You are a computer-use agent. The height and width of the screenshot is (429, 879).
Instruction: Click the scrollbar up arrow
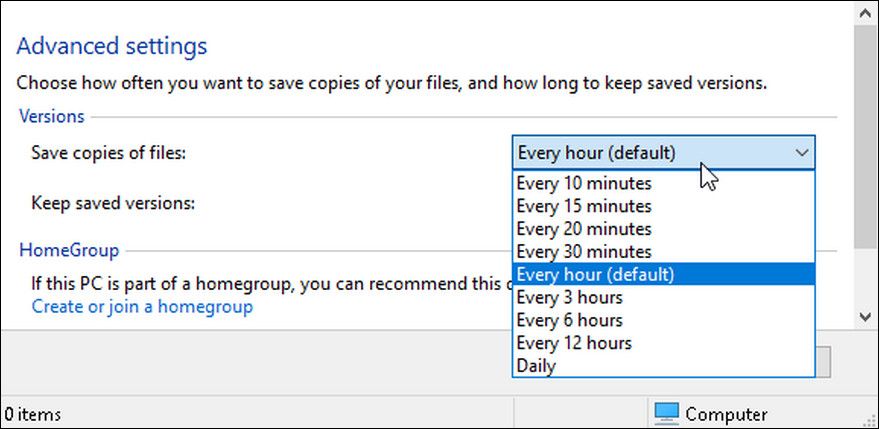(865, 14)
